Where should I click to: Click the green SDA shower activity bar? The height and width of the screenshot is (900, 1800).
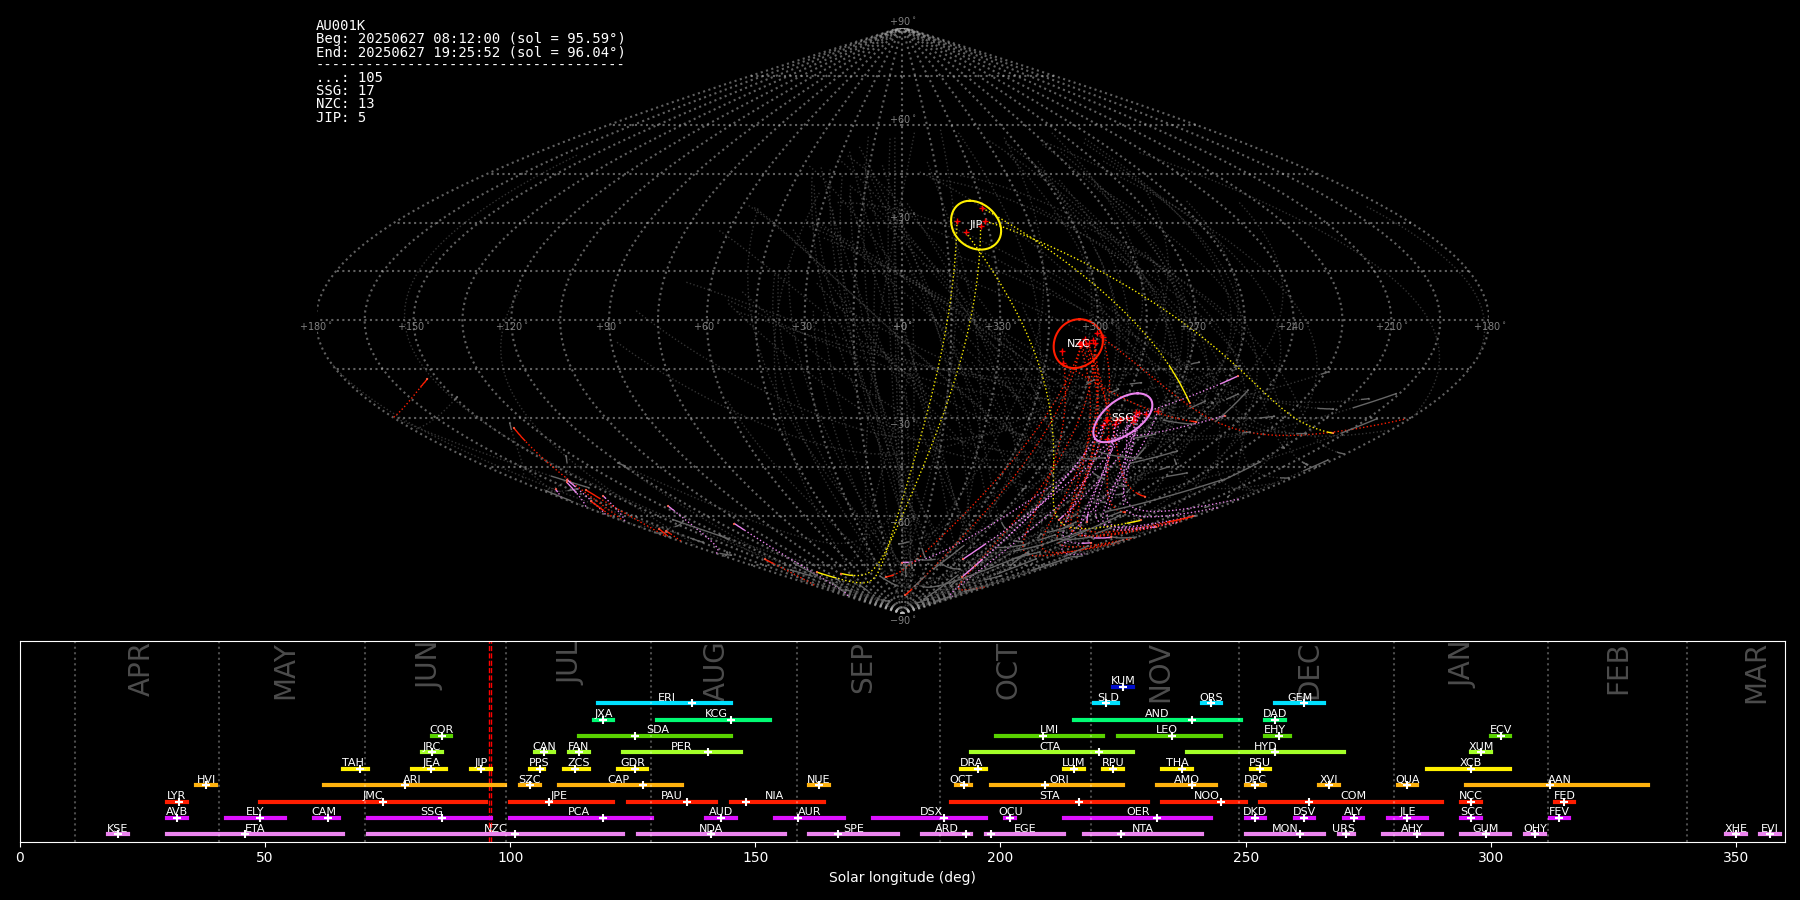point(655,736)
